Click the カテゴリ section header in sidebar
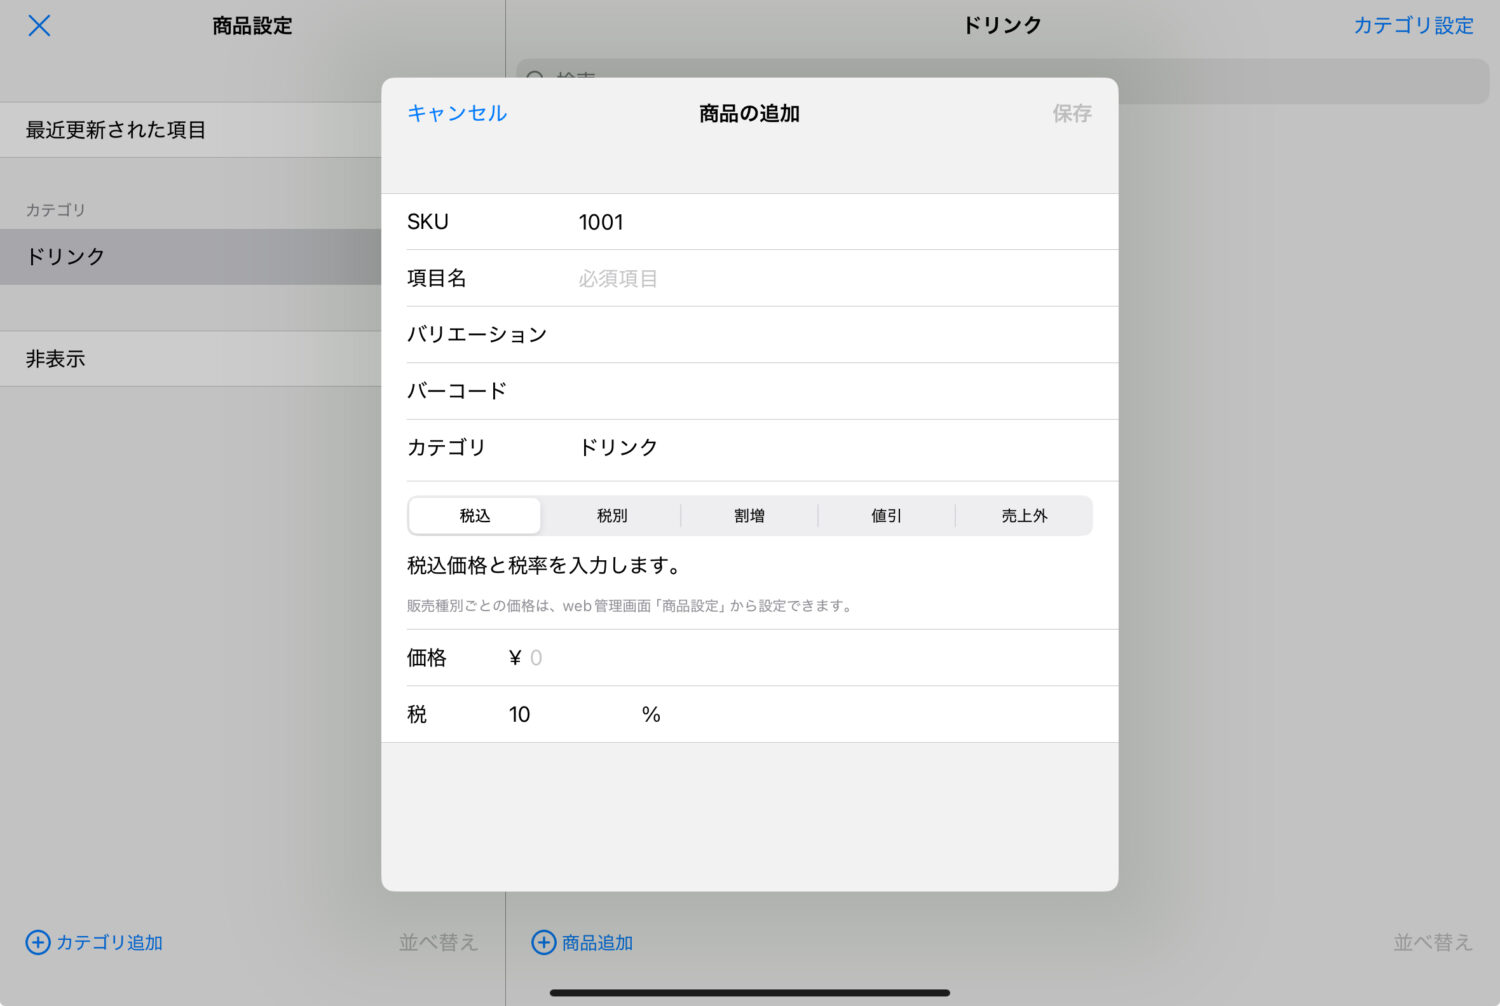 [56, 210]
